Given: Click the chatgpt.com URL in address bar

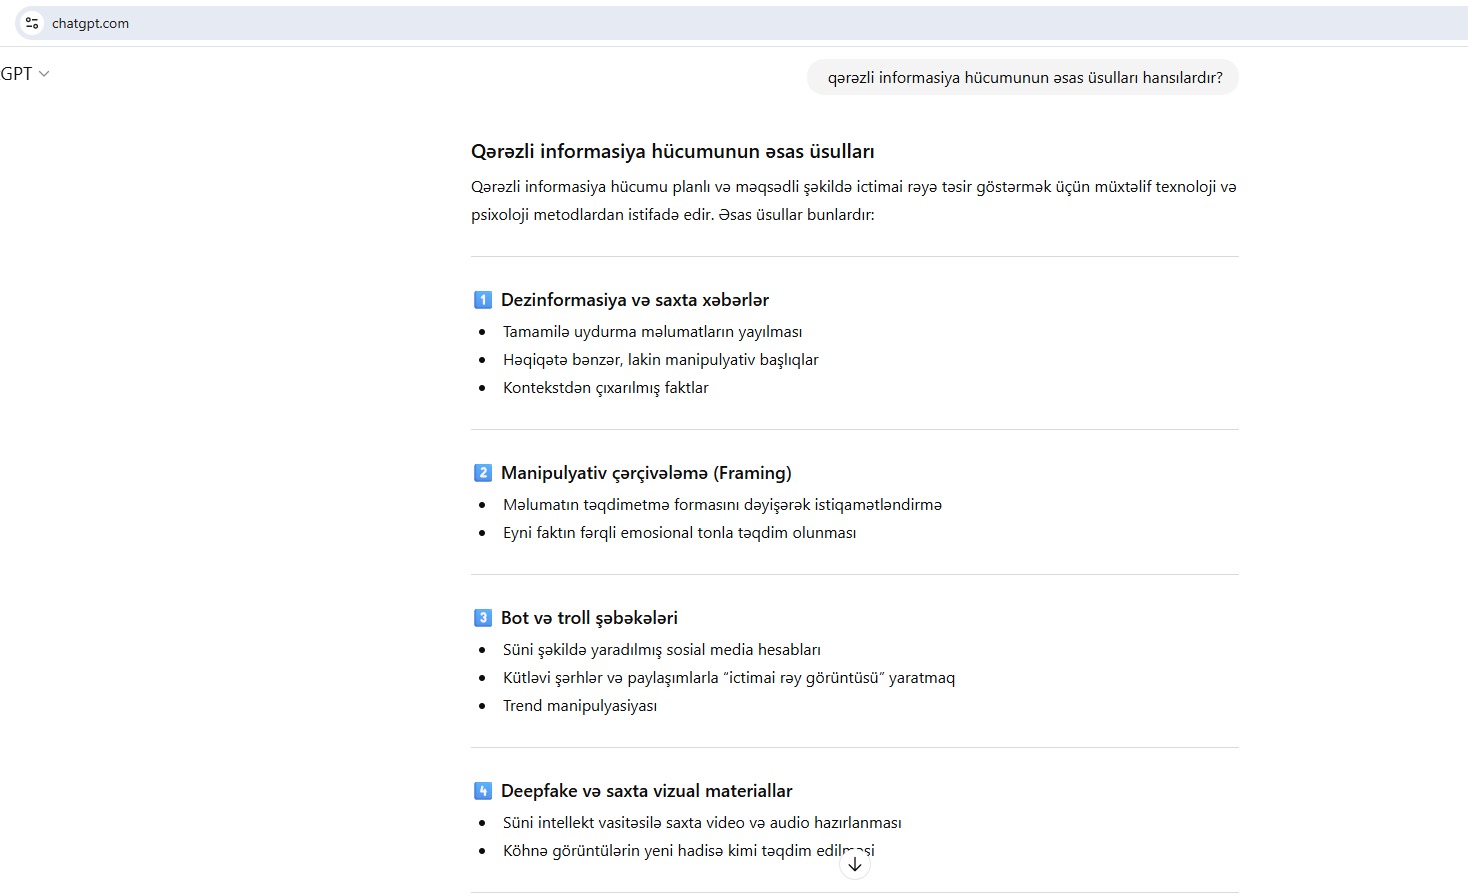Looking at the screenshot, I should (91, 24).
